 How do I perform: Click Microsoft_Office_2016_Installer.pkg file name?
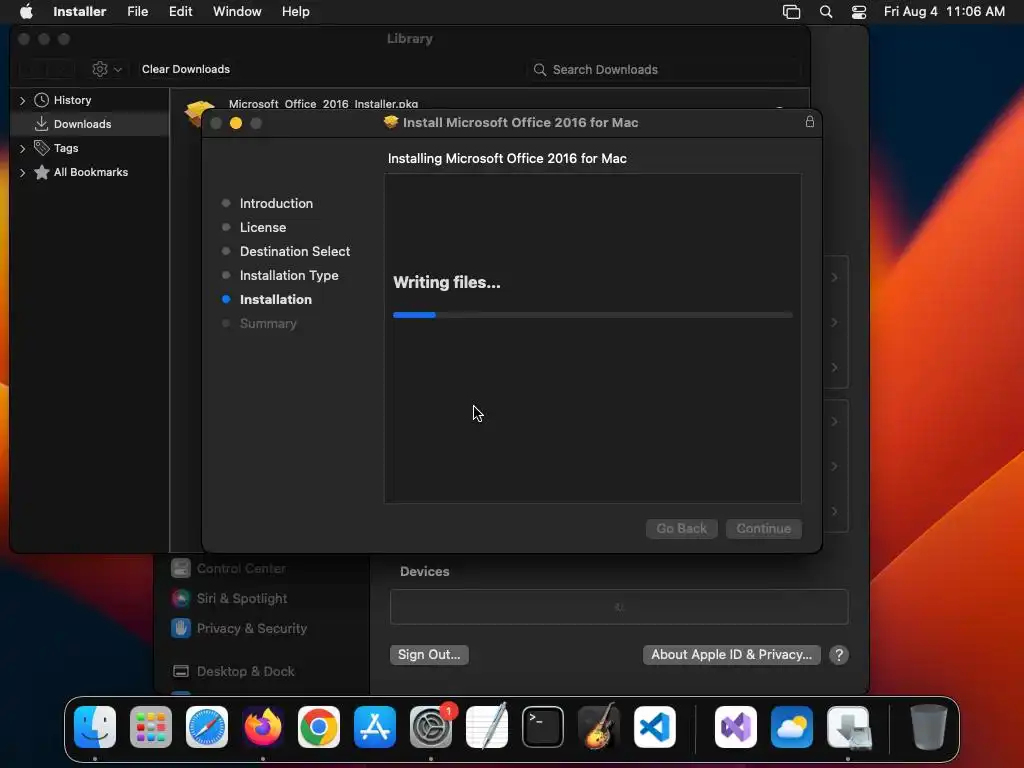pos(323,103)
